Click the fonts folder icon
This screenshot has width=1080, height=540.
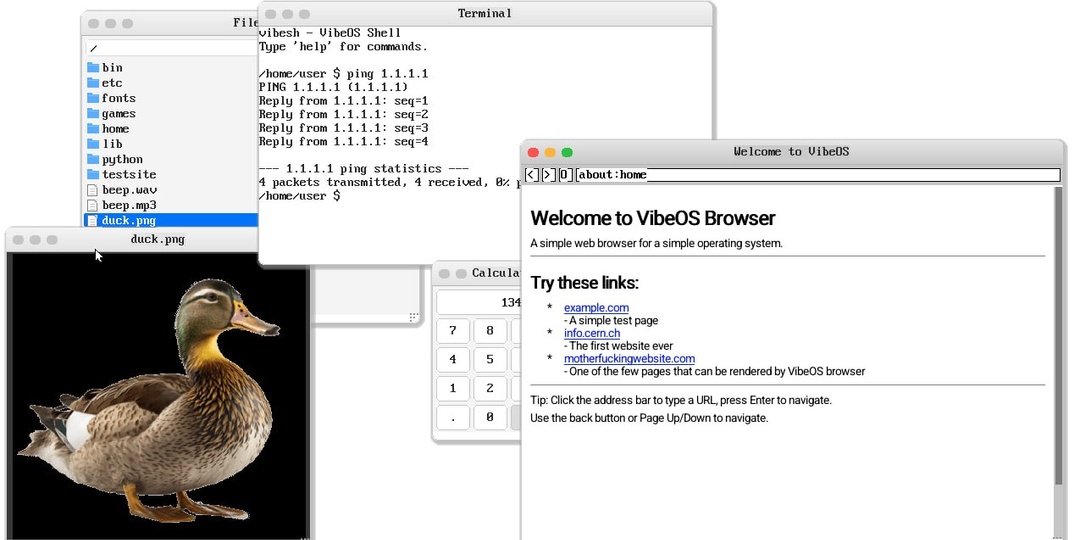point(93,98)
